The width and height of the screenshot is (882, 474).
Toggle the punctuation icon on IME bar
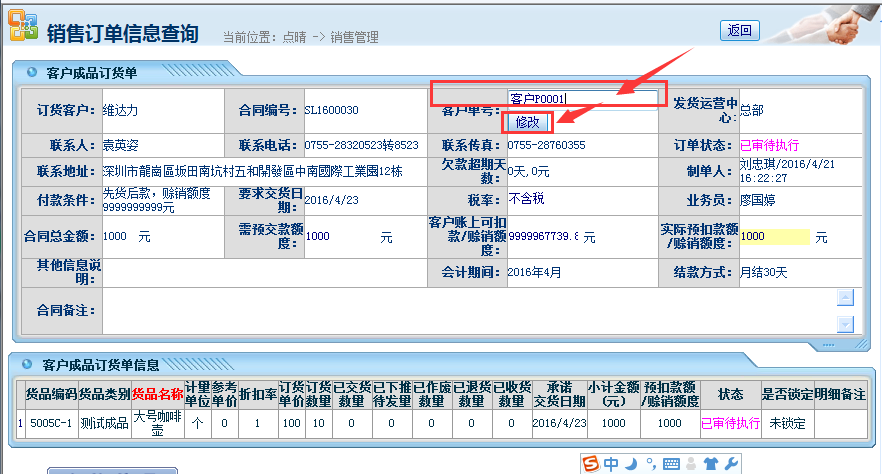(651, 464)
